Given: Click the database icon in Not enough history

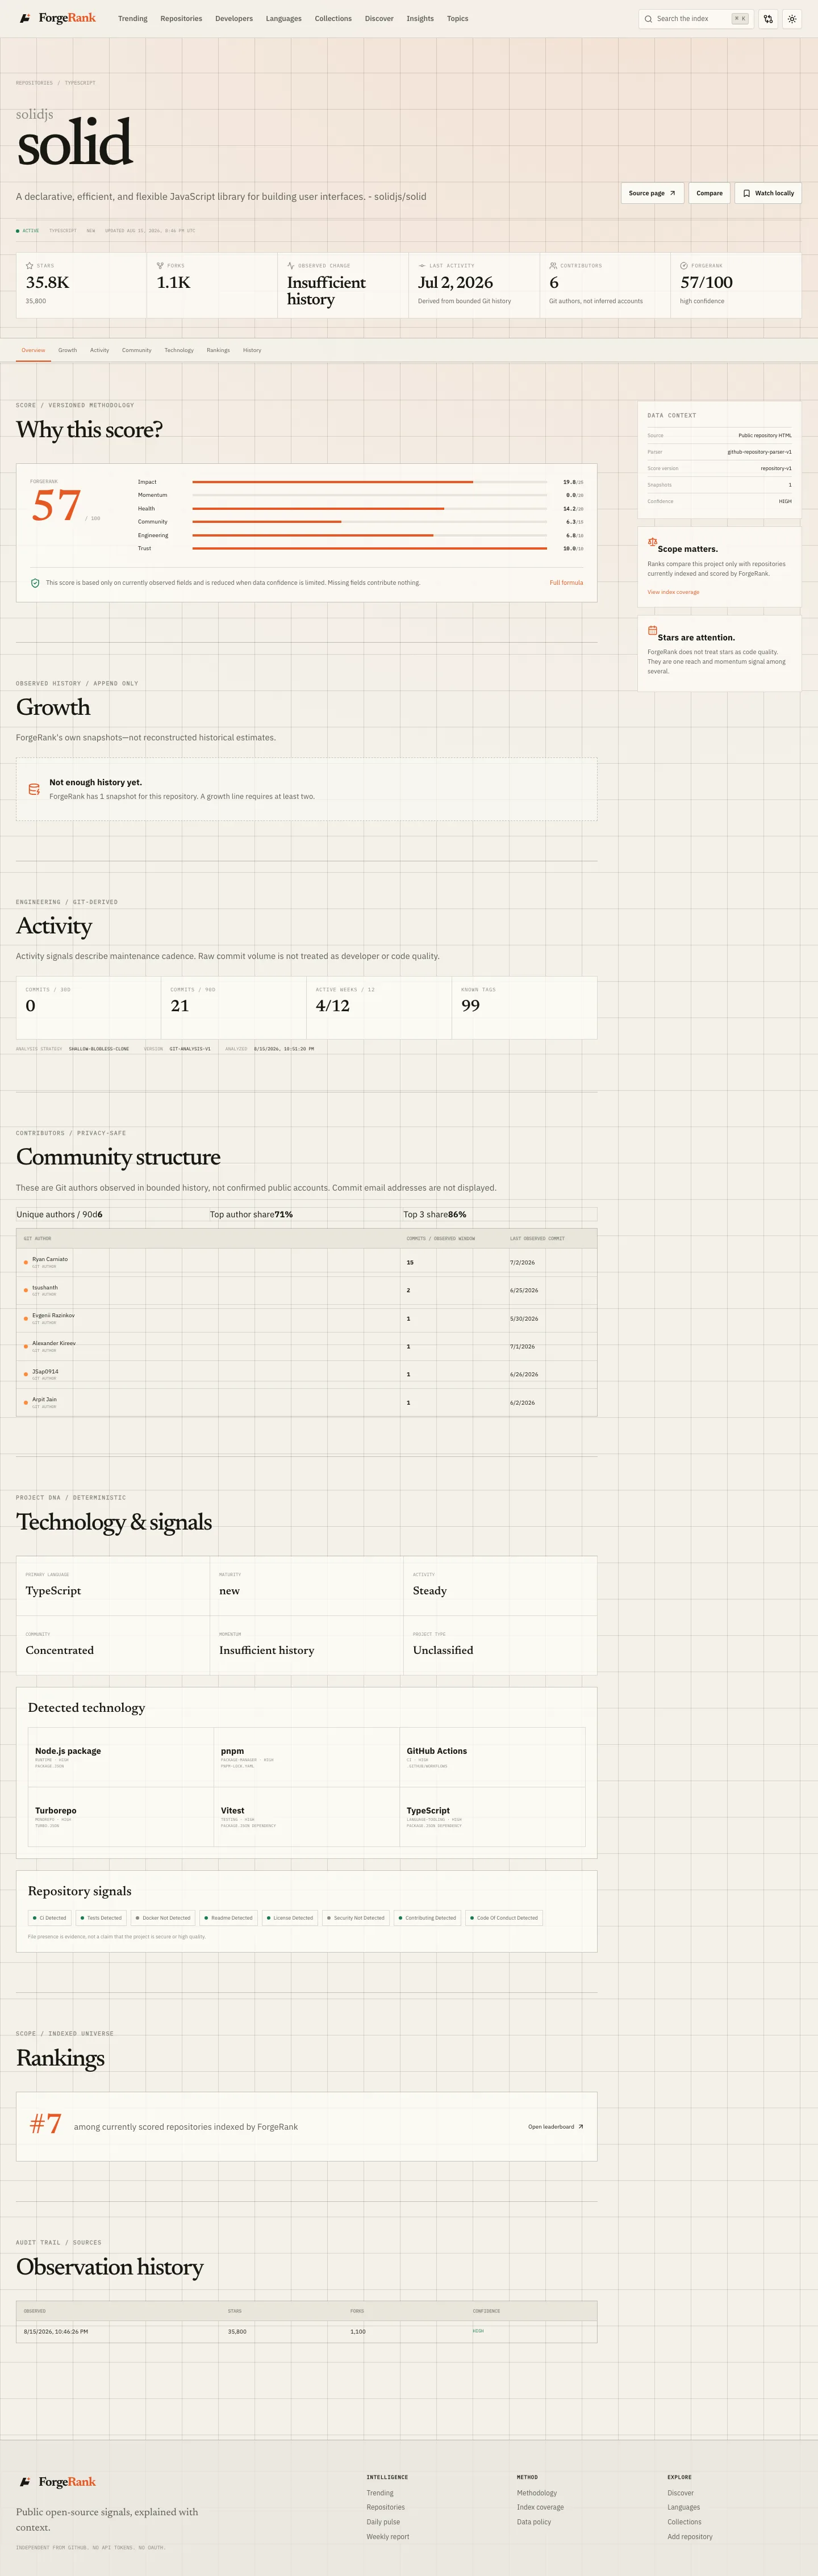Looking at the screenshot, I should click(34, 790).
